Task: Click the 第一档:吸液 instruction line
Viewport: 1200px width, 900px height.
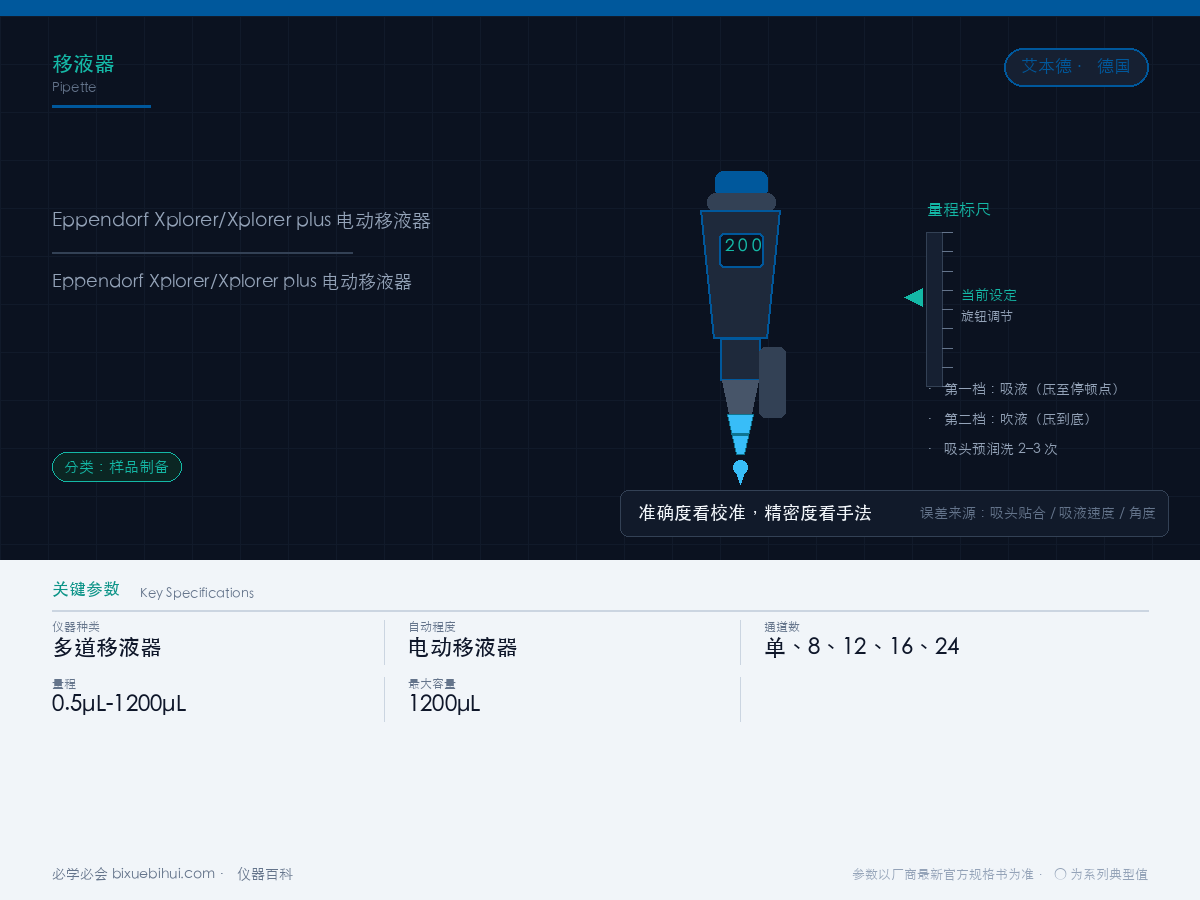Action: [1031, 389]
